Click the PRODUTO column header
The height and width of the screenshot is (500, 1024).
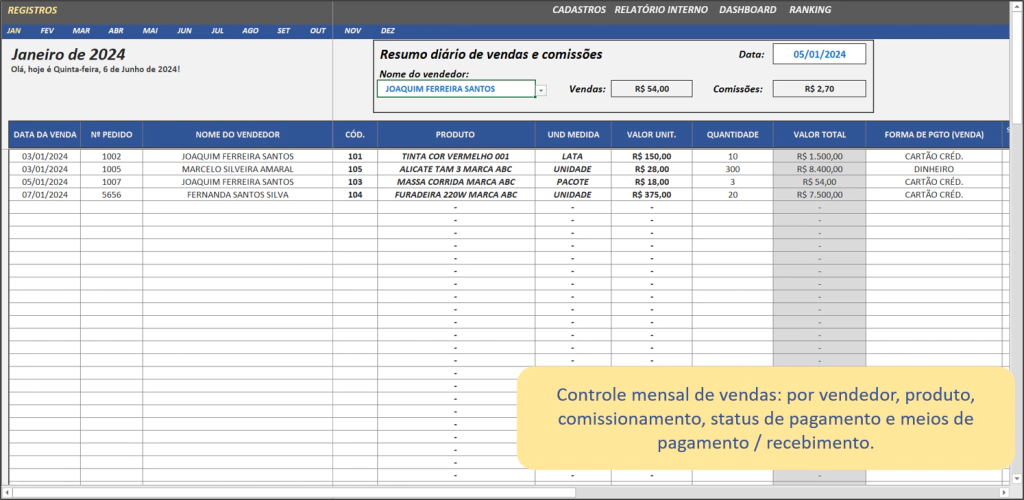coord(456,134)
